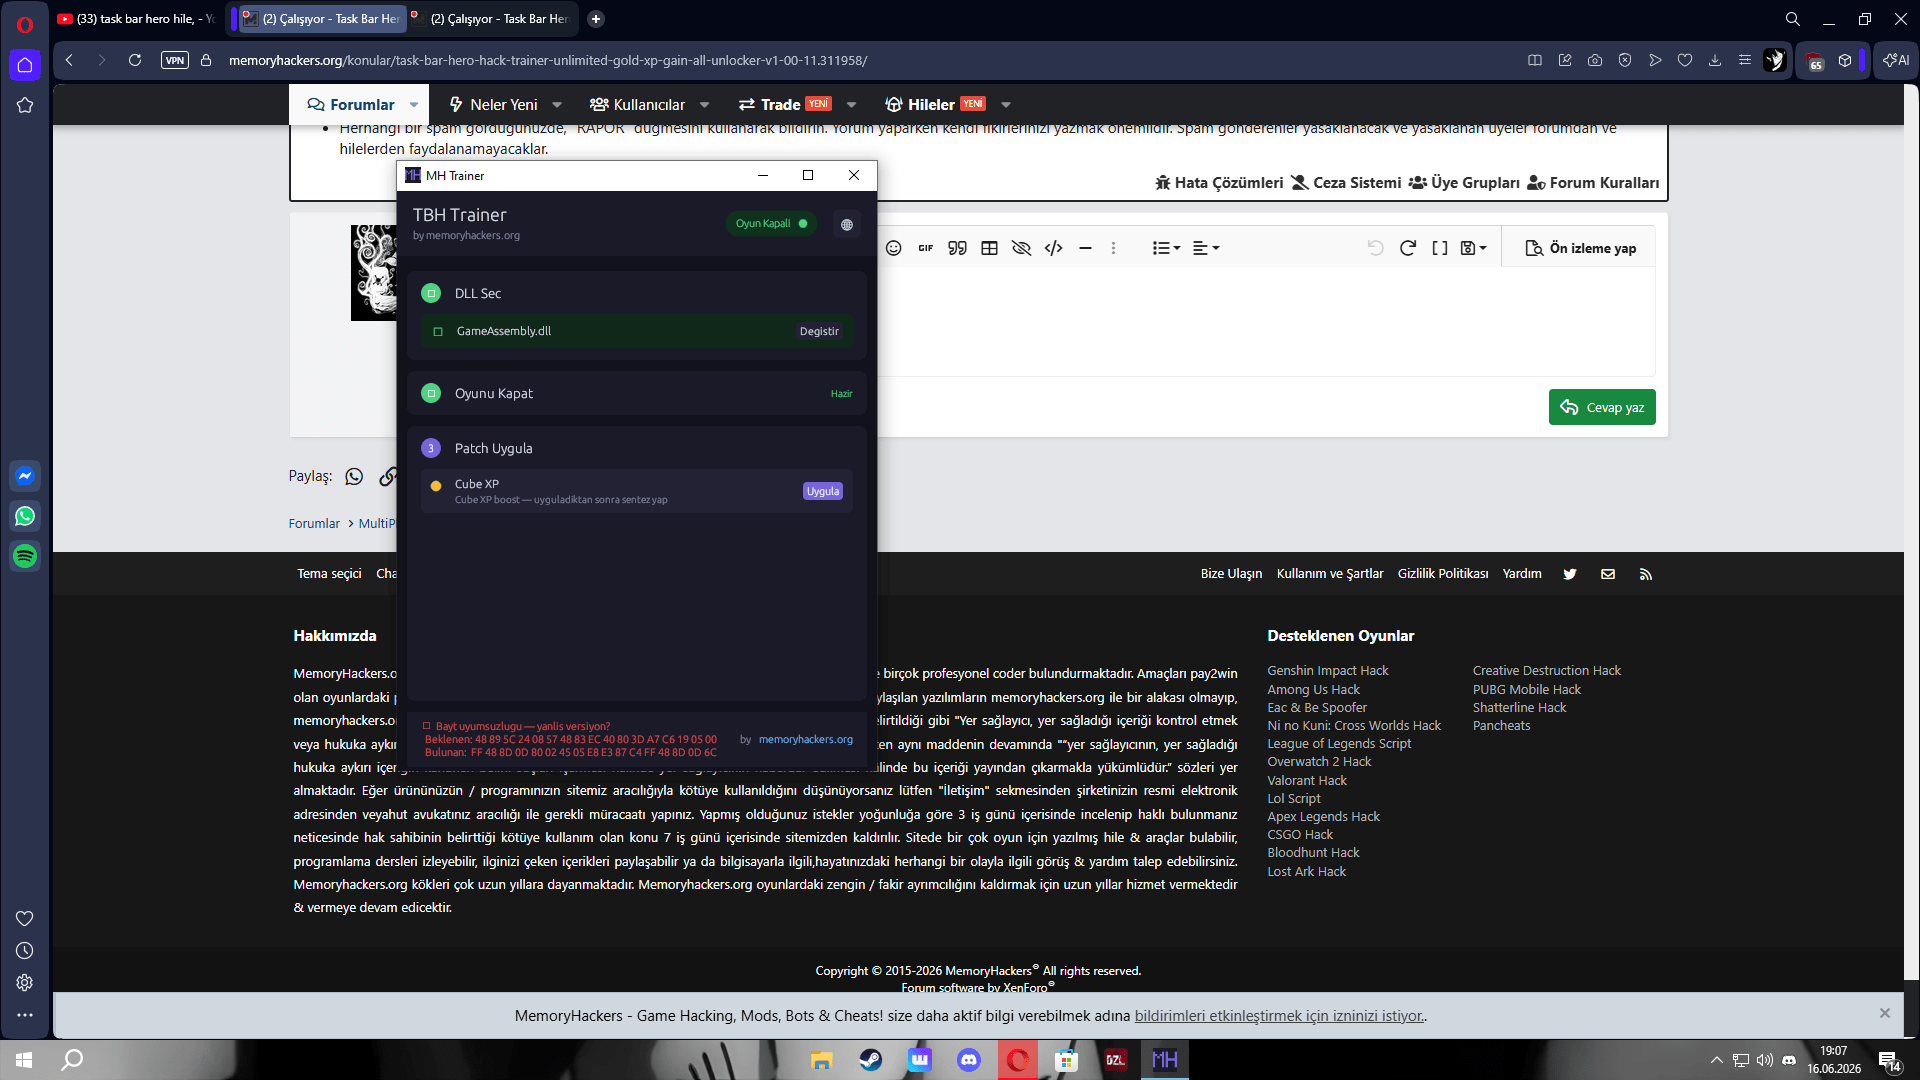1920x1080 pixels.
Task: Insert horizontal line in the editor
Action: point(1085,248)
